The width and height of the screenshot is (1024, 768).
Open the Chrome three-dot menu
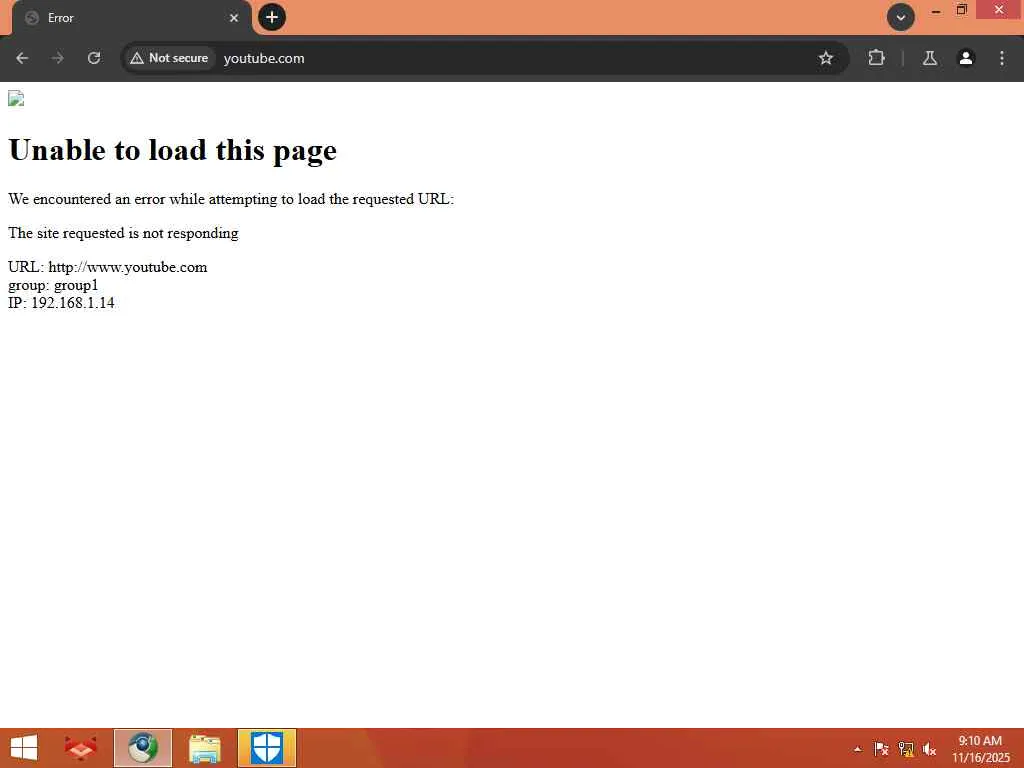tap(1002, 58)
